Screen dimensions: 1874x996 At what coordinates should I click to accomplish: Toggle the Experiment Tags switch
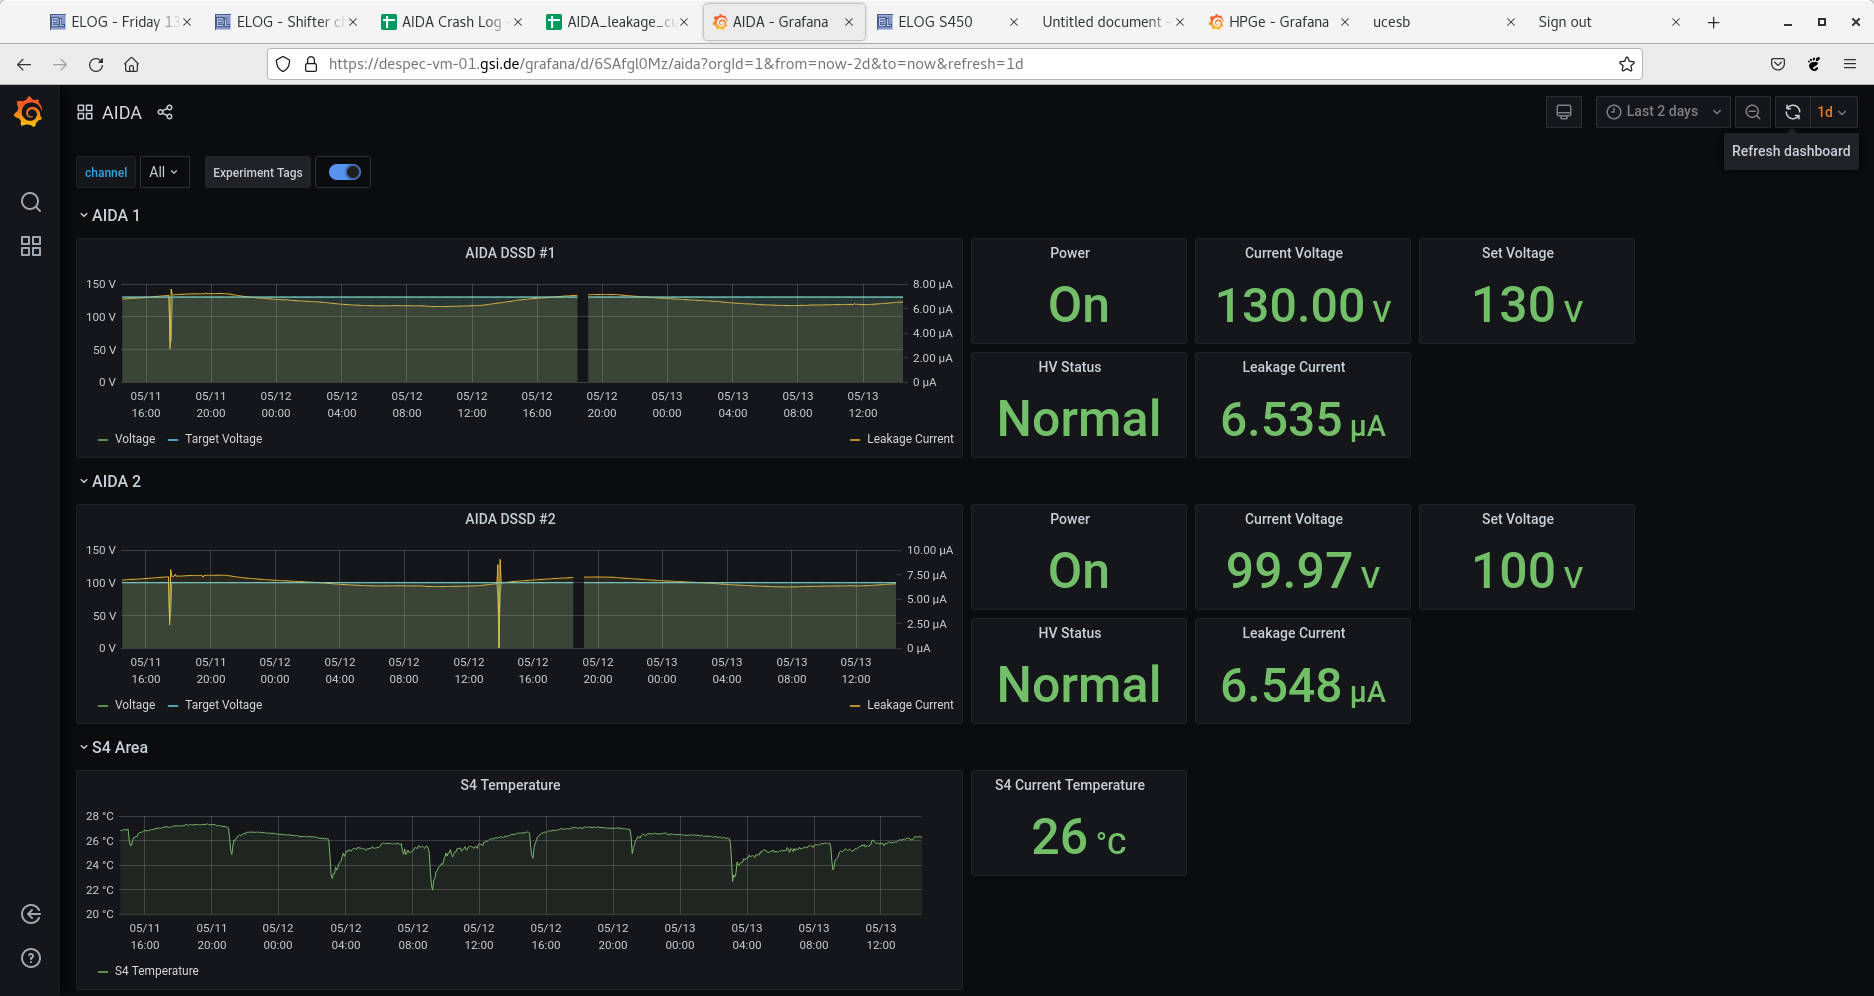(x=344, y=172)
